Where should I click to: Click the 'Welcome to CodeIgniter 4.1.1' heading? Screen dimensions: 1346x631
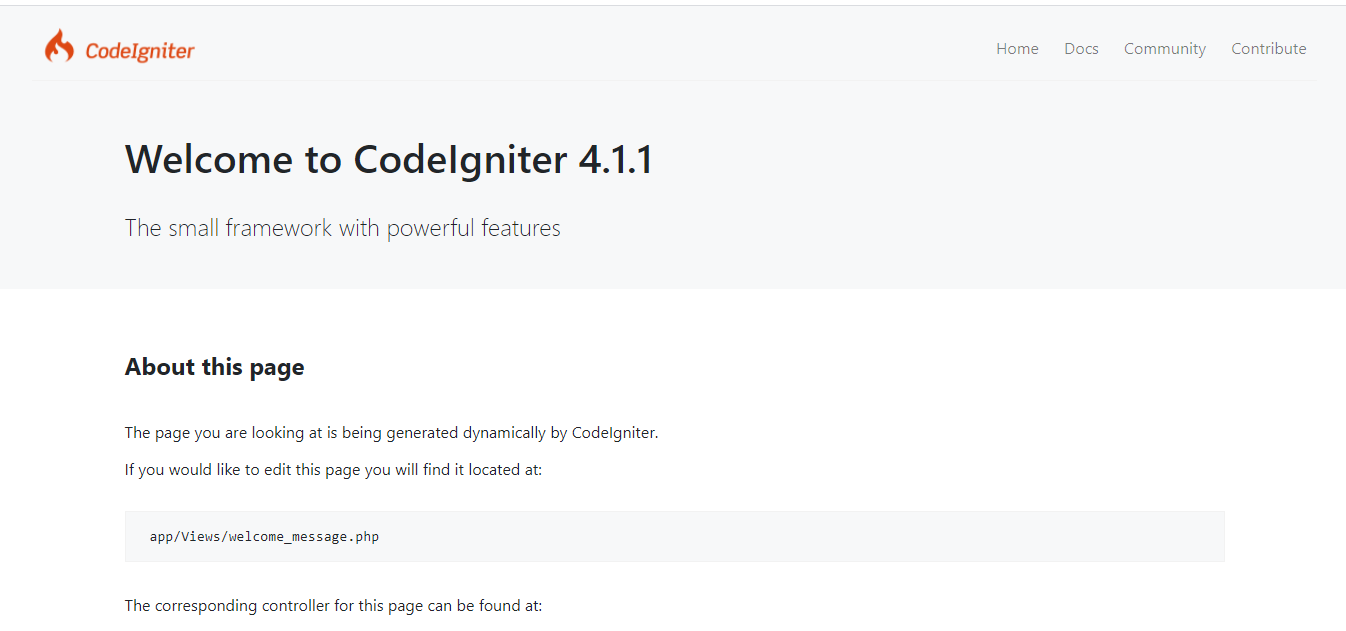click(x=388, y=159)
